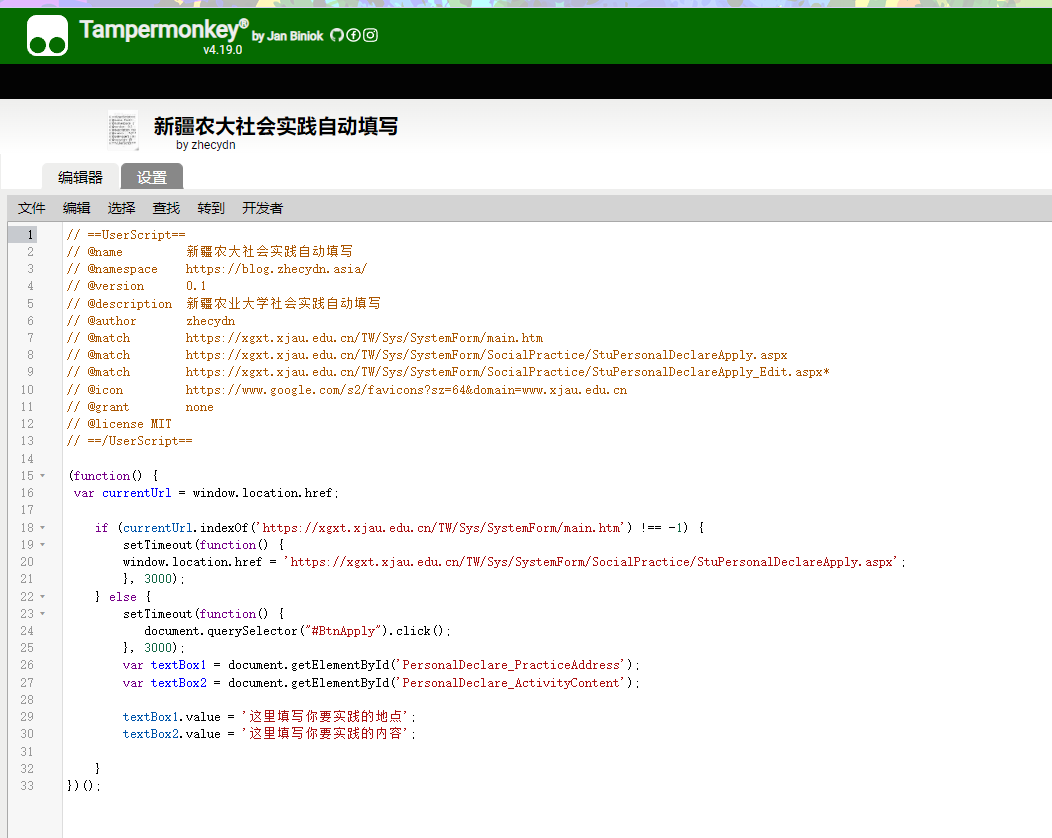Screen dimensions: 1052x838
Task: Open the 转到 menu
Action: 211,208
